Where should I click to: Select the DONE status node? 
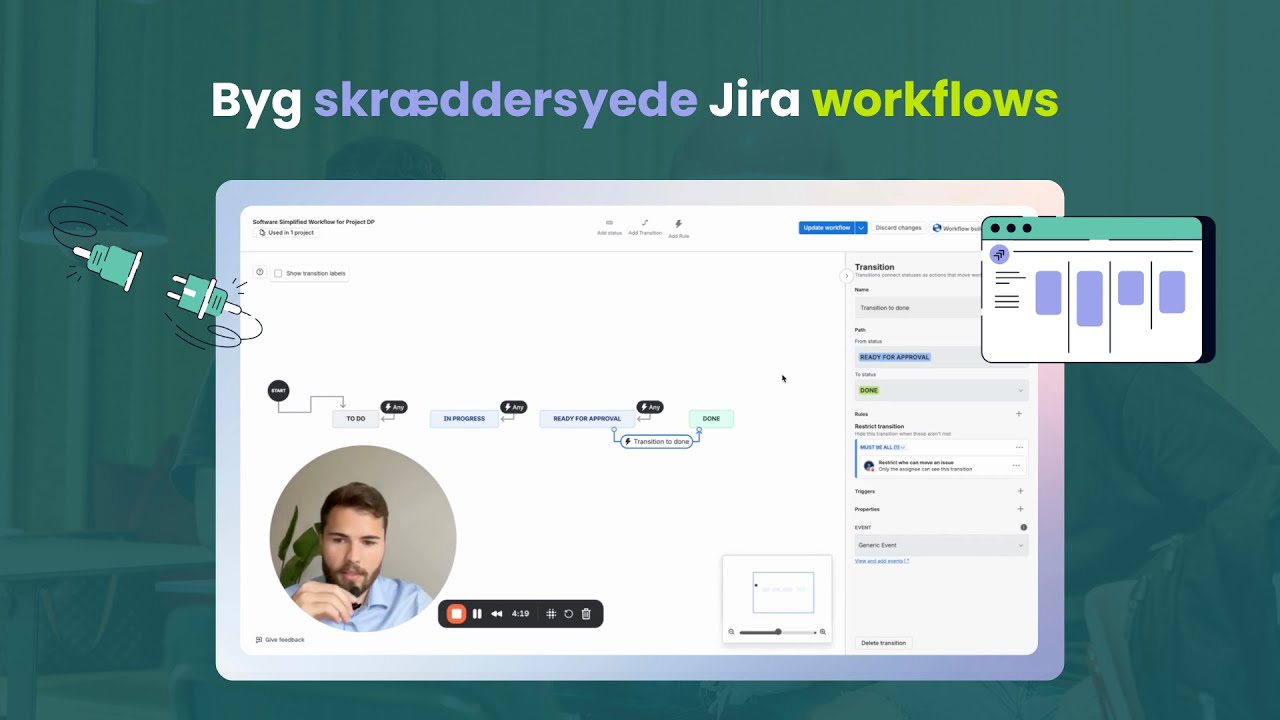(711, 419)
